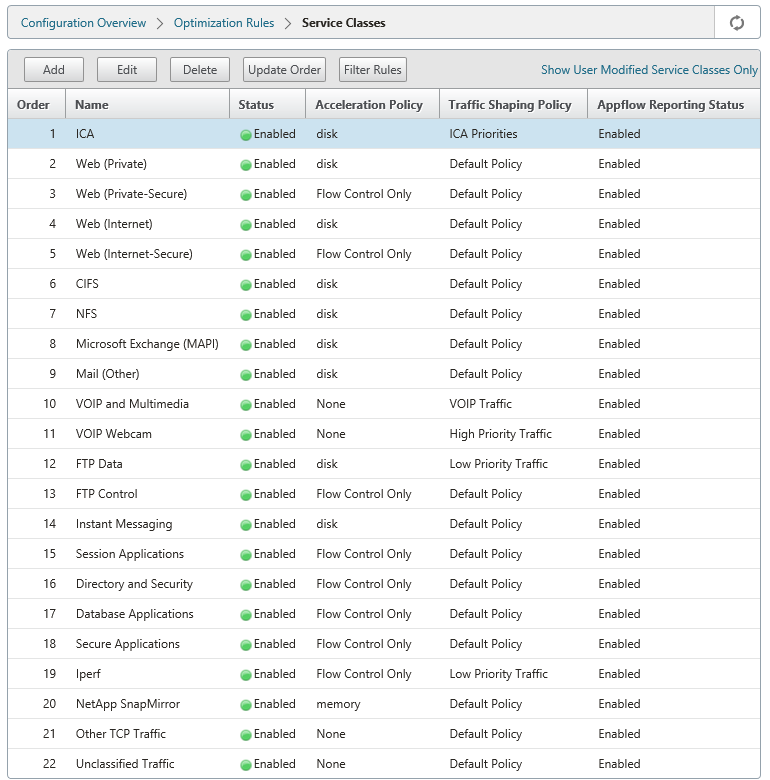Viewport: 770px width, 780px height.
Task: Open Optimization Rules breadcrumb link
Action: coord(224,23)
